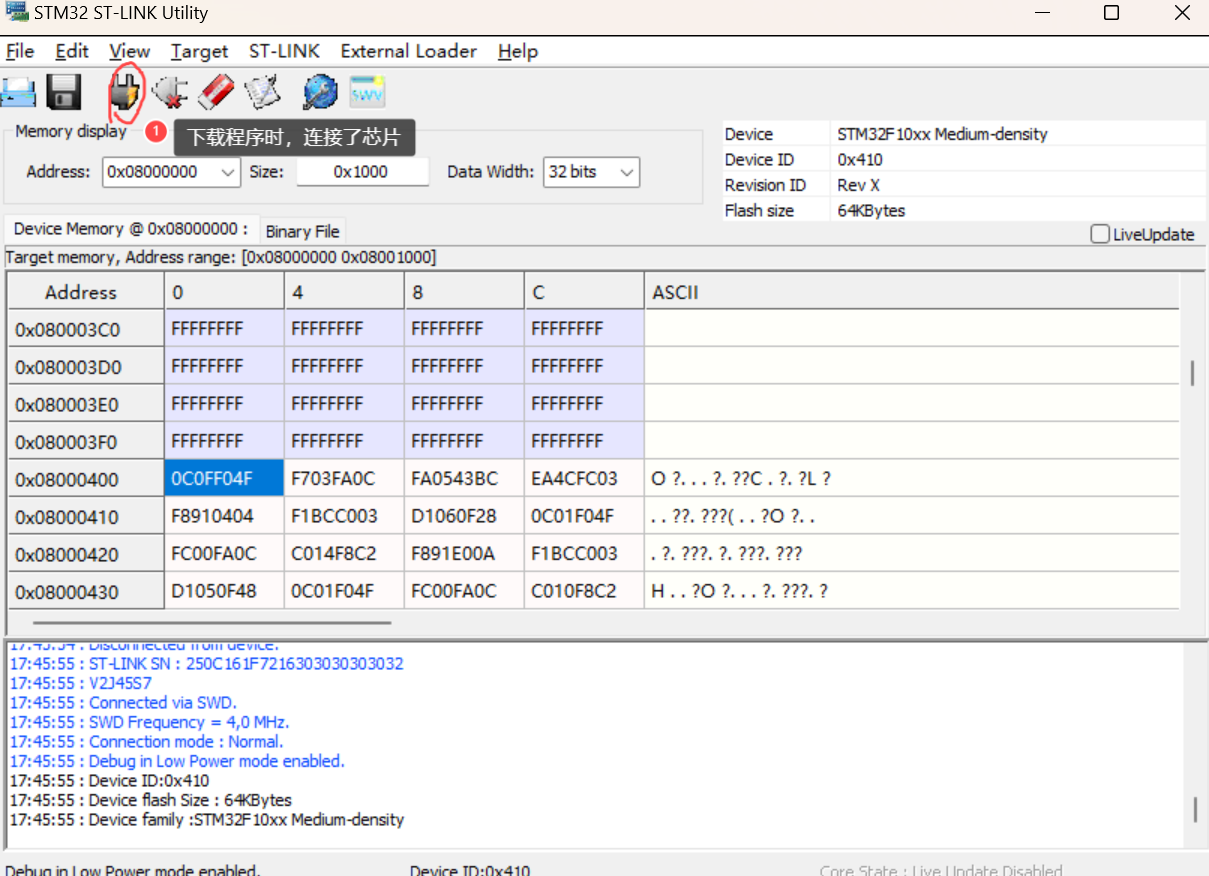
Task: Click the log line Connected via SWD
Action: click(x=123, y=703)
